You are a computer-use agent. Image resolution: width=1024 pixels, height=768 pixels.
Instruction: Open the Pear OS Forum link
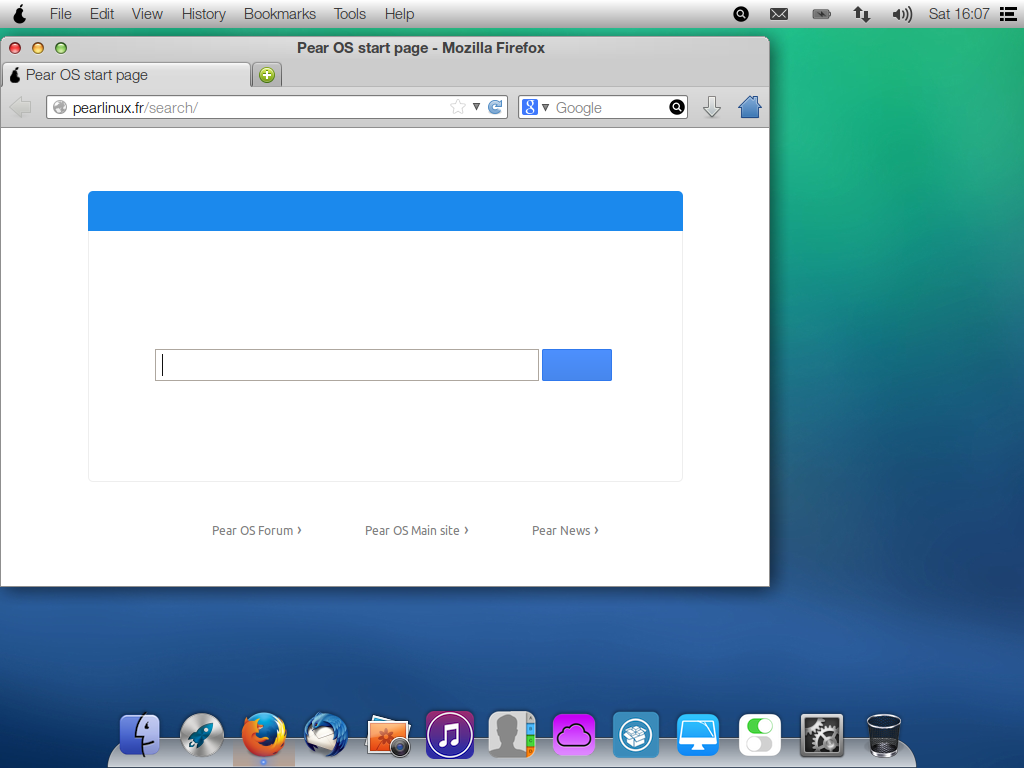[257, 530]
